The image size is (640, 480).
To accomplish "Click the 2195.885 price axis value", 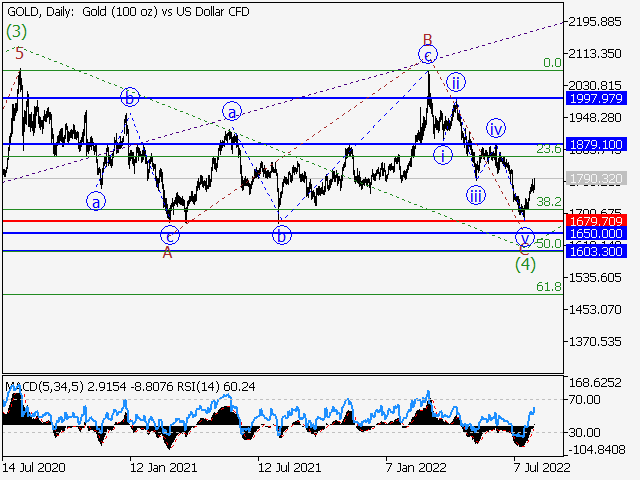I will pos(595,22).
